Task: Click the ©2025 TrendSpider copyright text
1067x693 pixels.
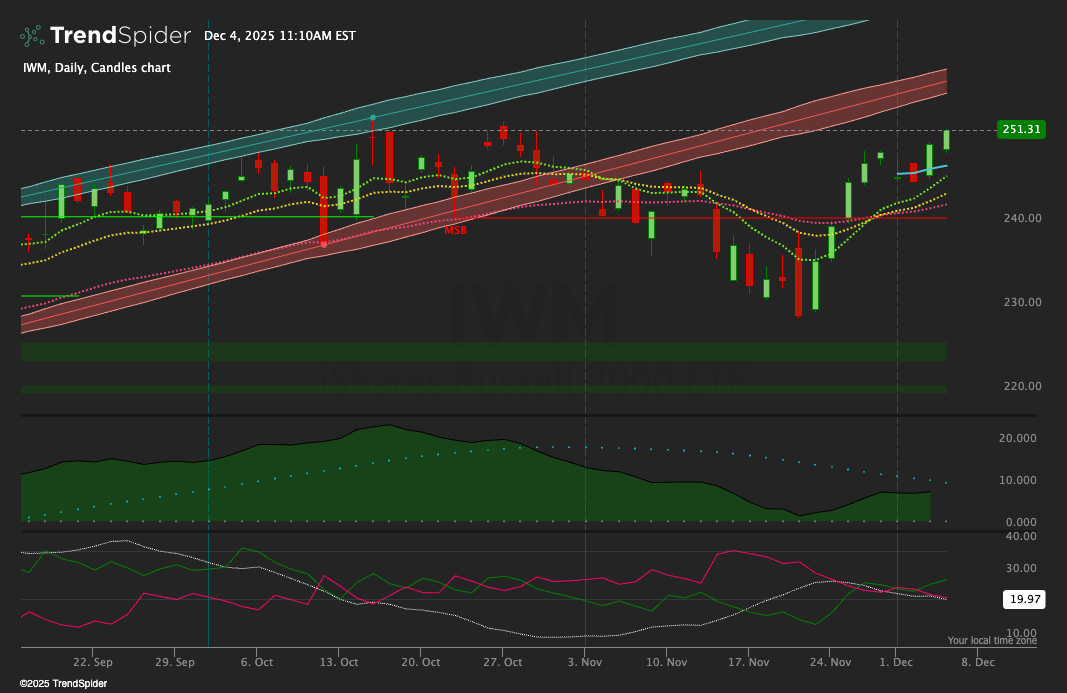Action: click(62, 683)
